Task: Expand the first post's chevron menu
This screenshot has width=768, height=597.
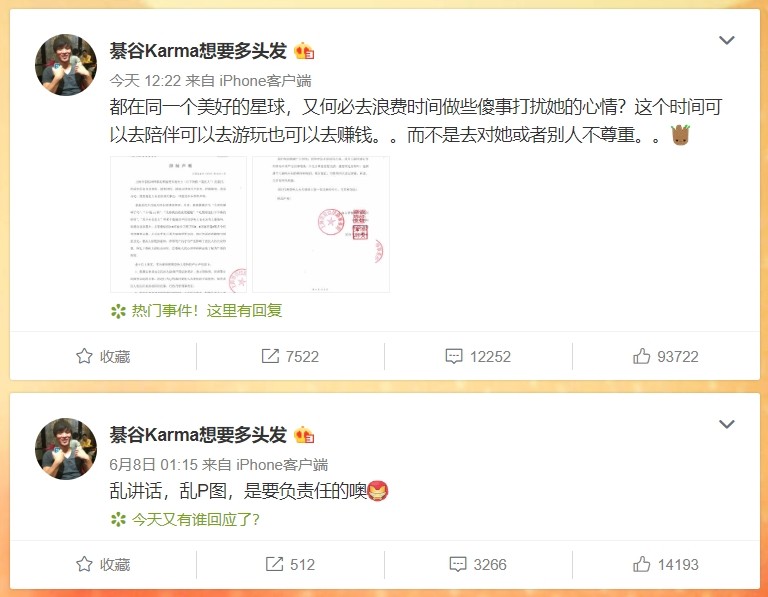Action: pos(726,40)
